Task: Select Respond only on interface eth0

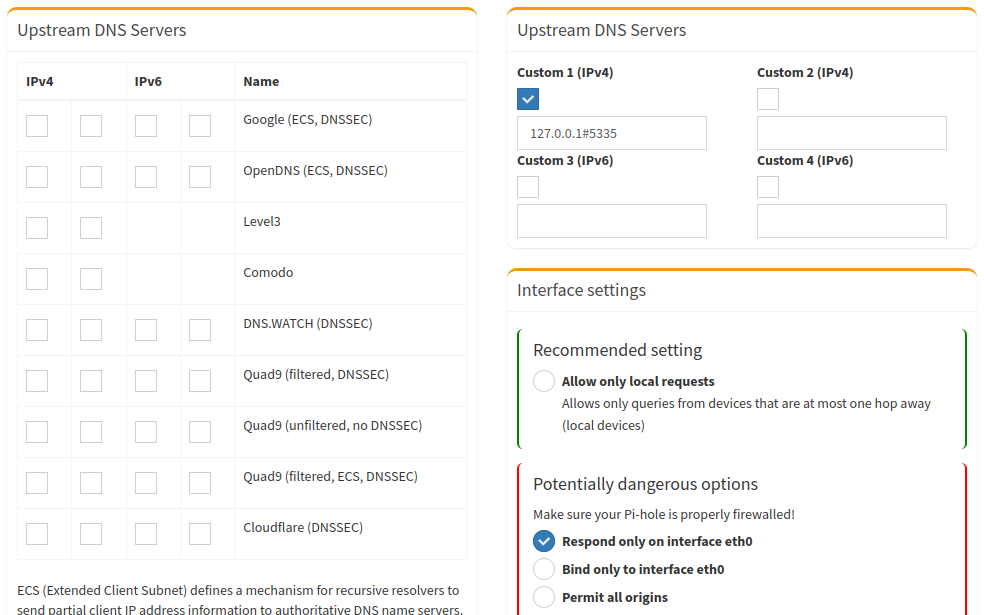Action: pos(544,541)
